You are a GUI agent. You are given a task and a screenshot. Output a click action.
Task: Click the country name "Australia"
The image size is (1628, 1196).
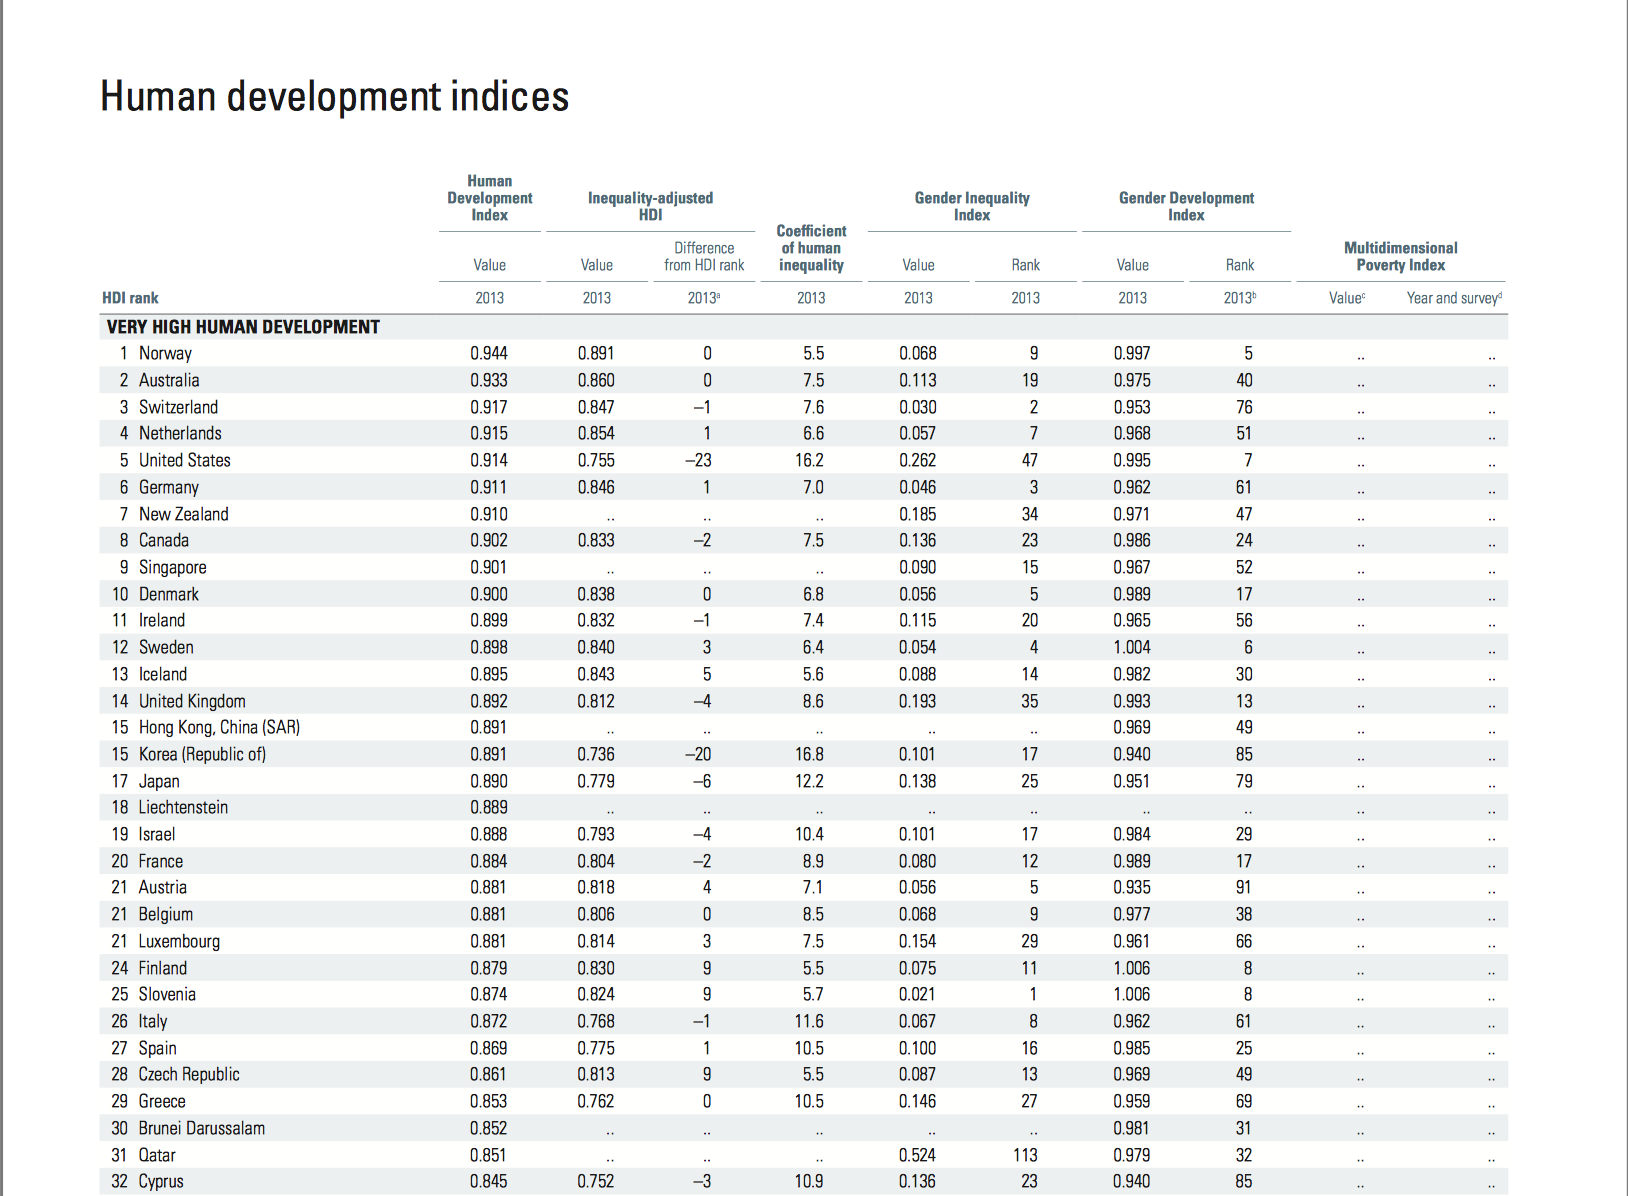point(169,380)
